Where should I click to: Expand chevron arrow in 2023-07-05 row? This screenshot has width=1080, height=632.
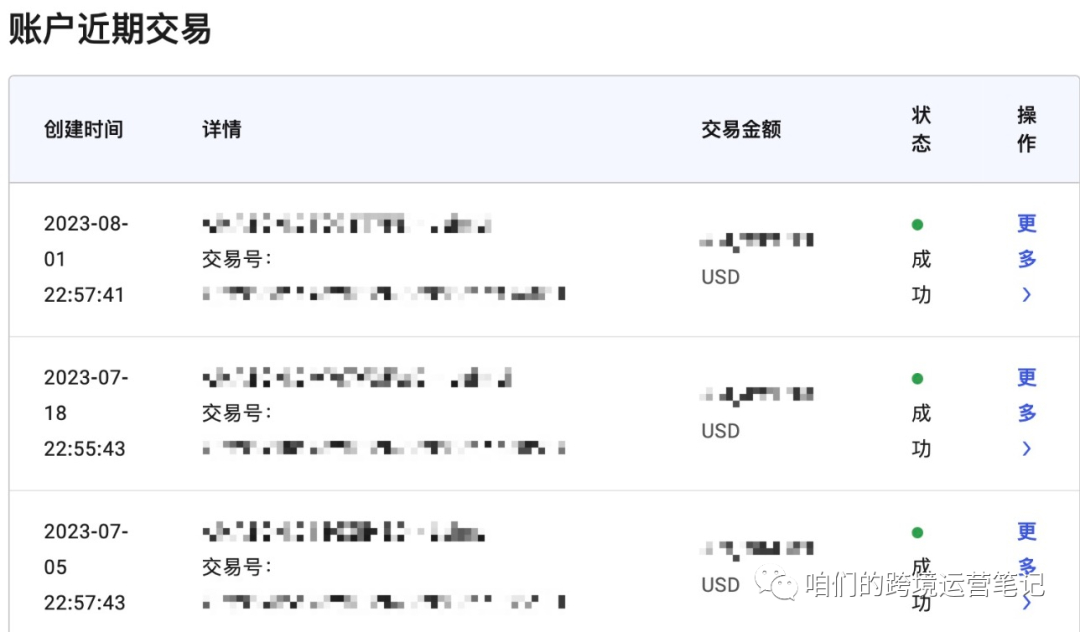point(1026,603)
